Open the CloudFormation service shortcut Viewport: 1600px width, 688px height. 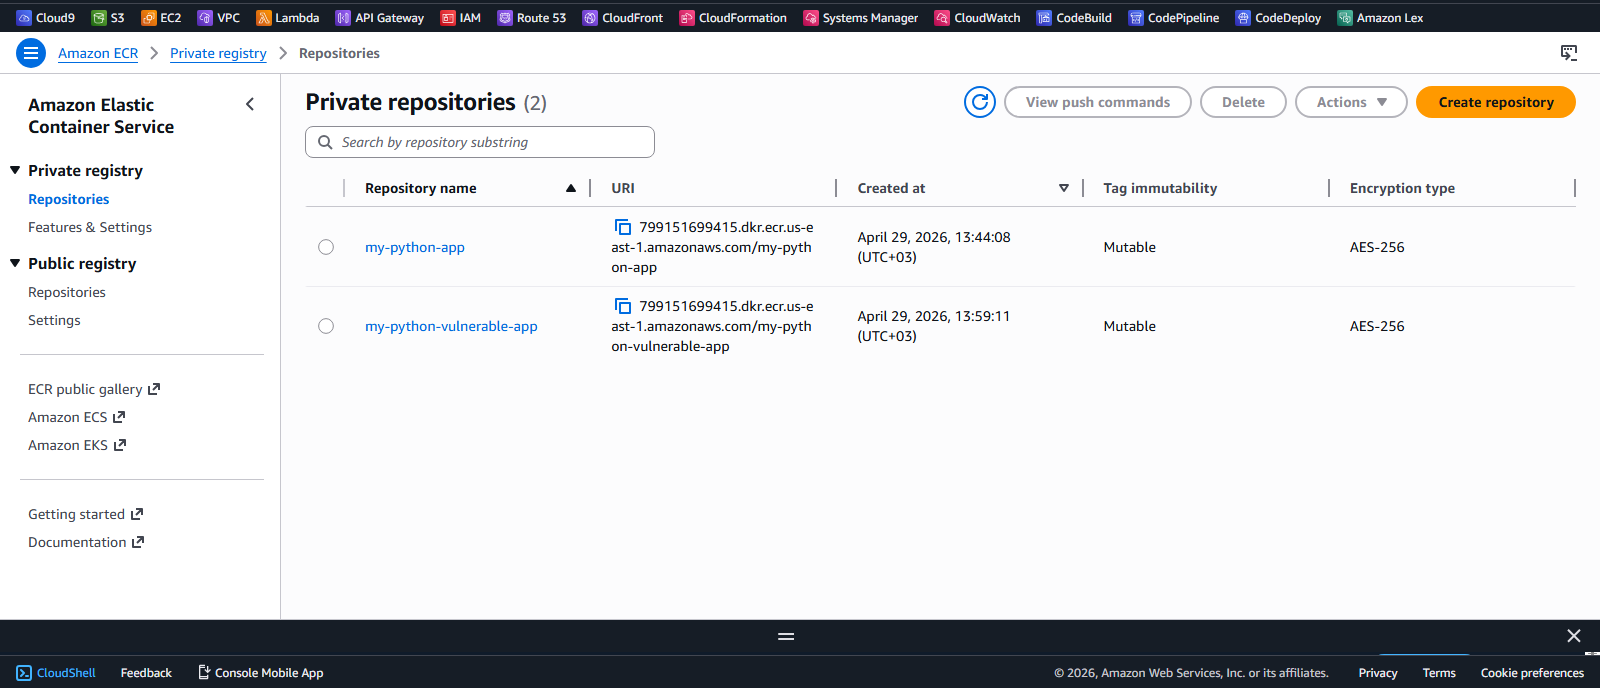(732, 17)
